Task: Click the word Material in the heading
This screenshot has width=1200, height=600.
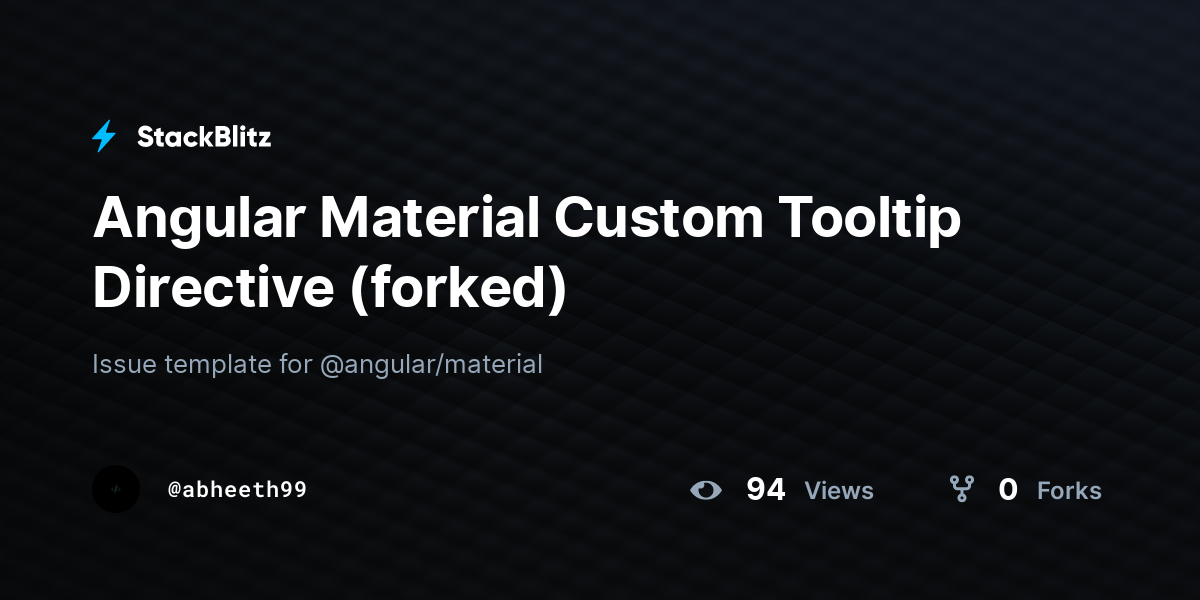Action: coord(429,219)
